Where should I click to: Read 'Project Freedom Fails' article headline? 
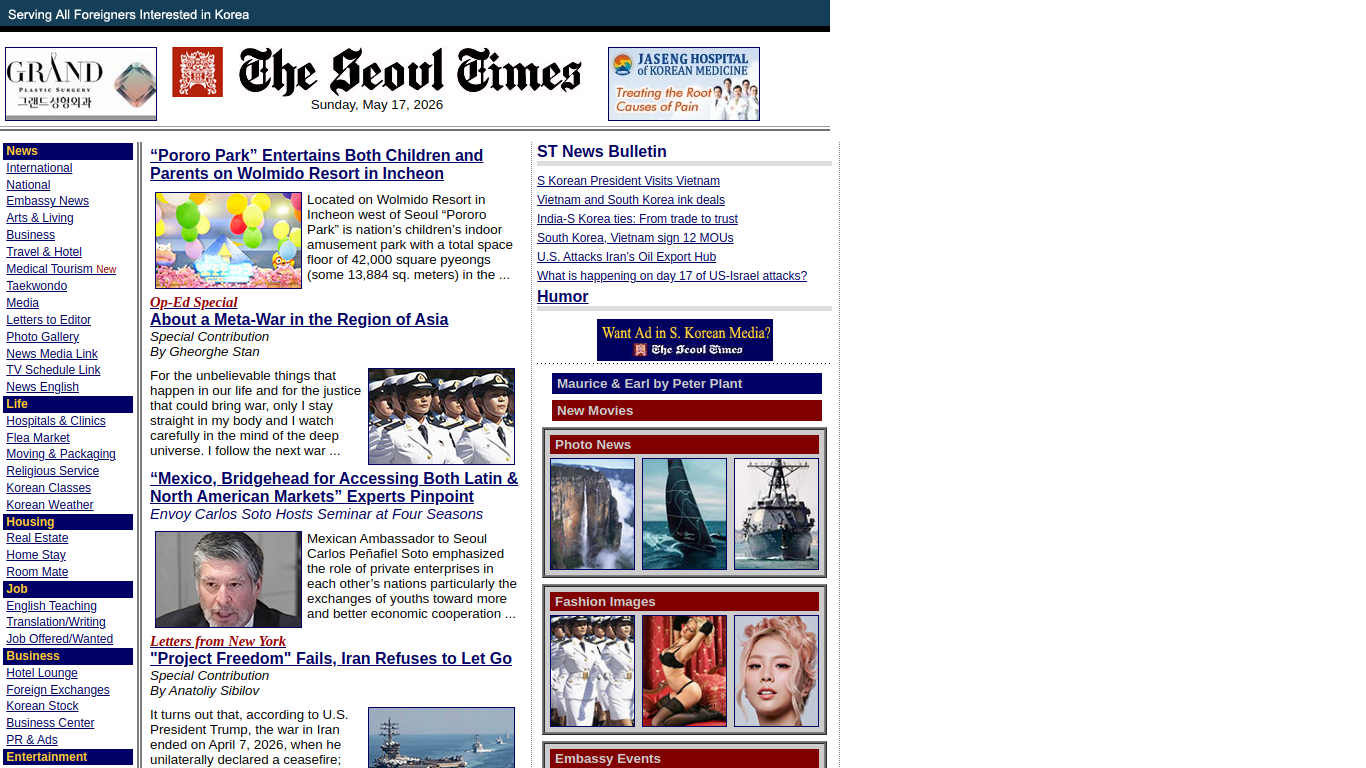click(x=331, y=658)
